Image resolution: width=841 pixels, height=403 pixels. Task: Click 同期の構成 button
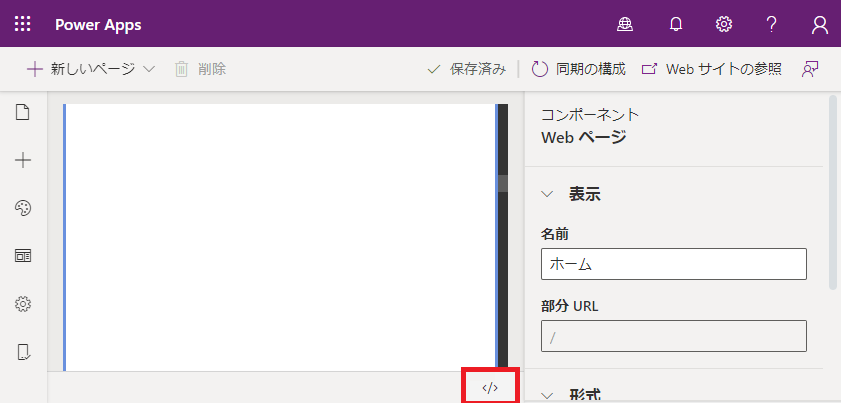pyautogui.click(x=578, y=69)
